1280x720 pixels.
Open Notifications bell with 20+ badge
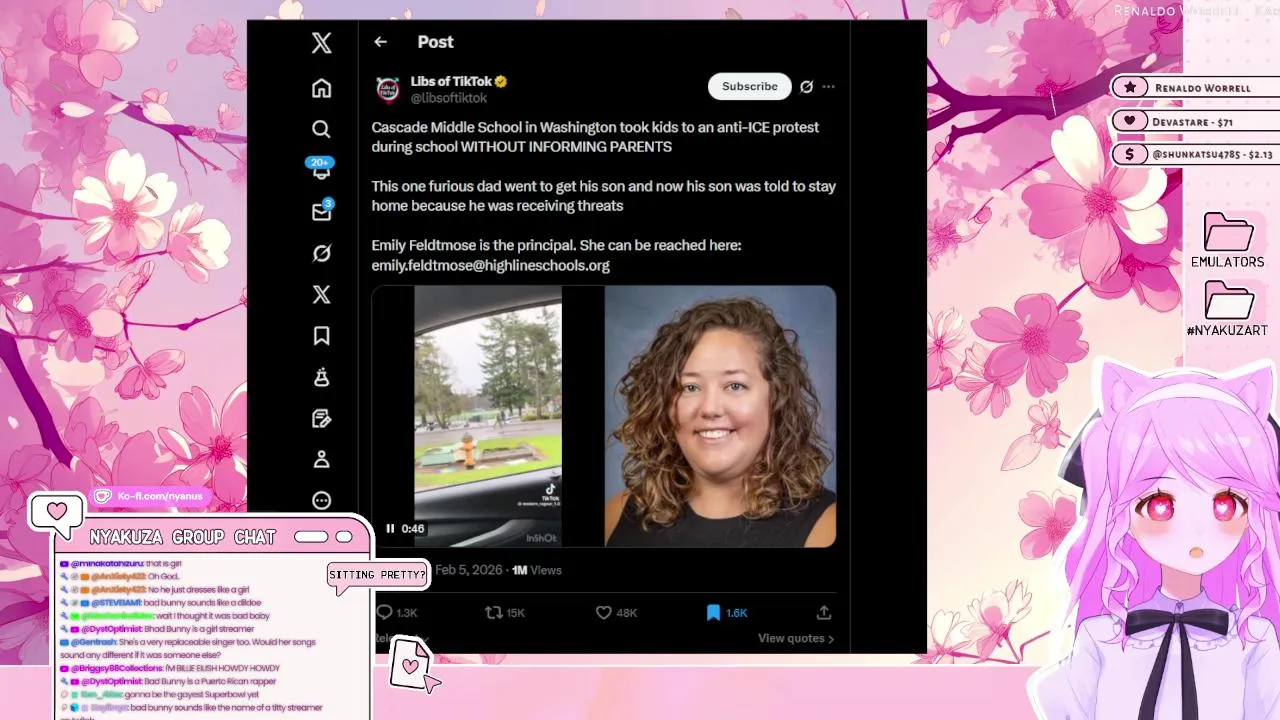coord(321,169)
